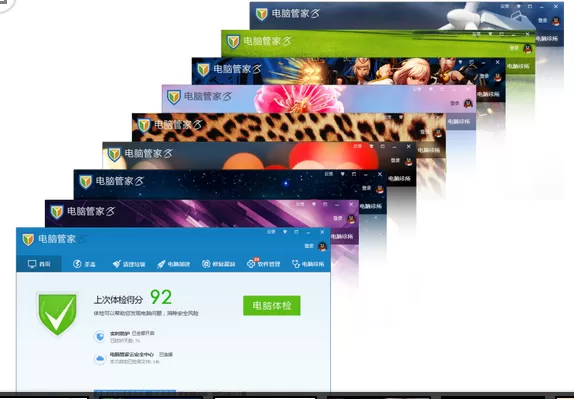This screenshot has height=399, width=574.
Task: Click the 实时防护 已全部开启 status text
Action: [x=132, y=333]
